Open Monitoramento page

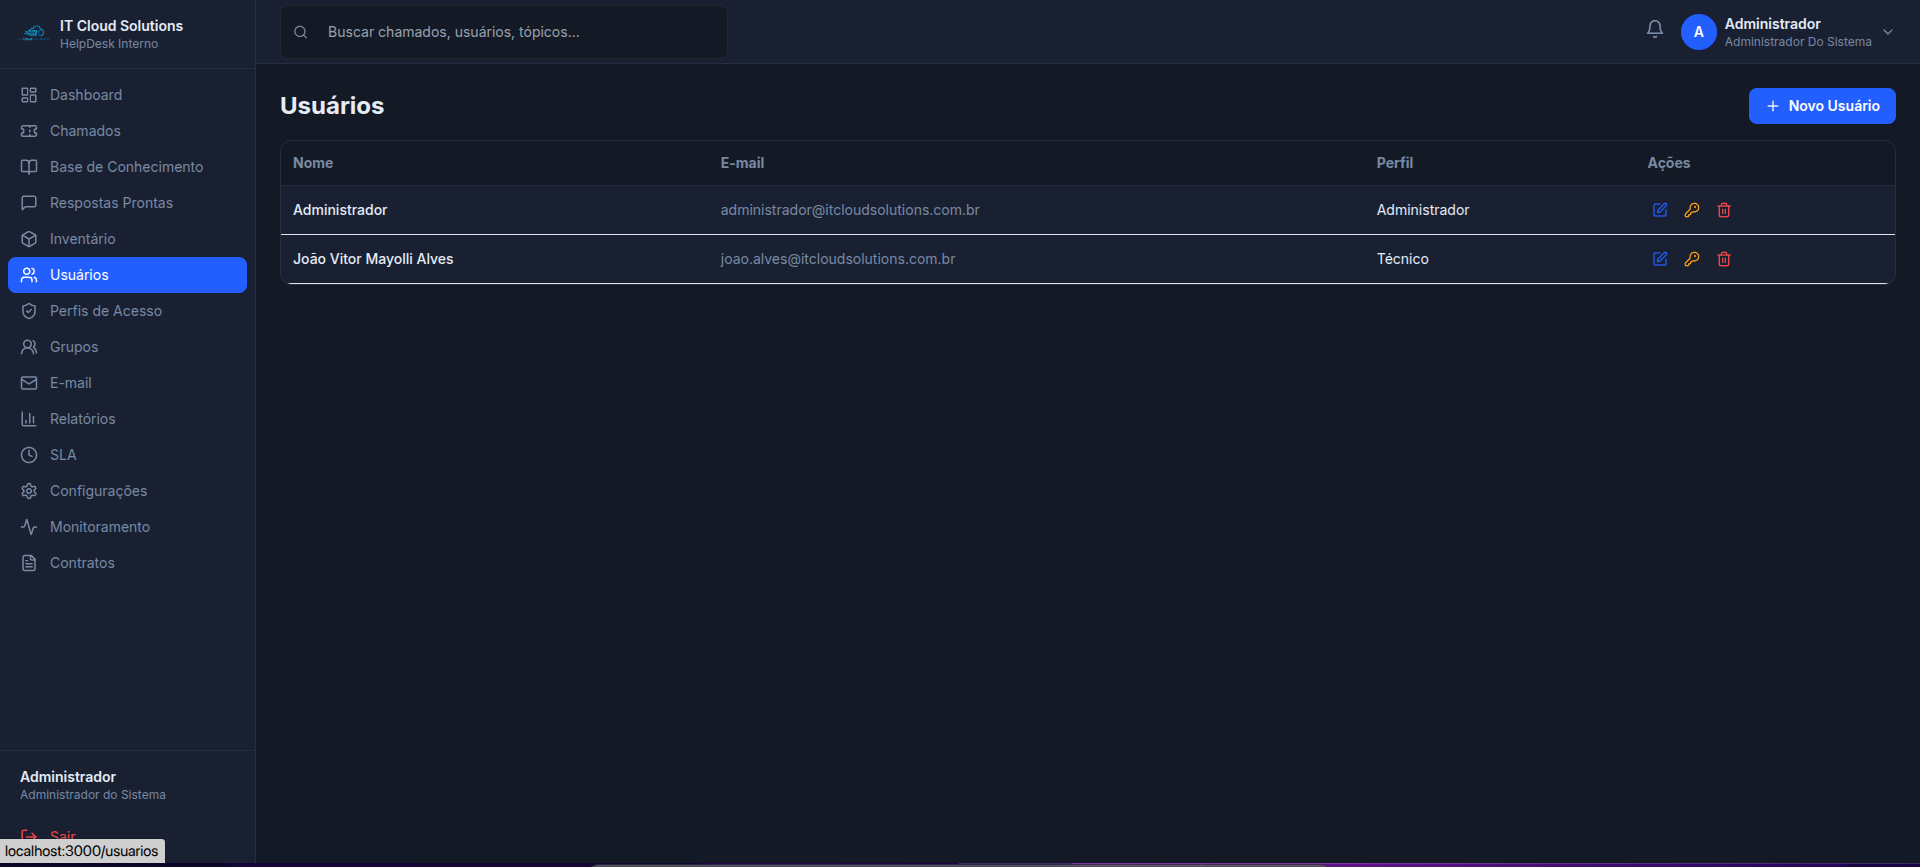coord(127,527)
